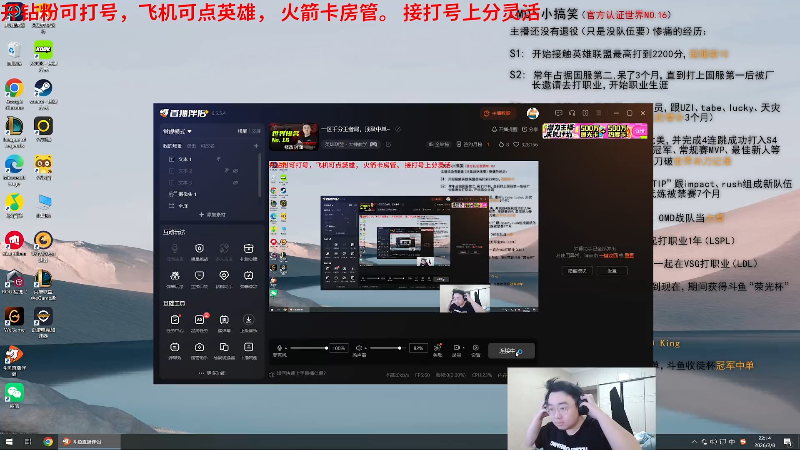Switch to 竖屏 portrait orientation
Image resolution: width=800 pixels, height=450 pixels.
click(256, 131)
